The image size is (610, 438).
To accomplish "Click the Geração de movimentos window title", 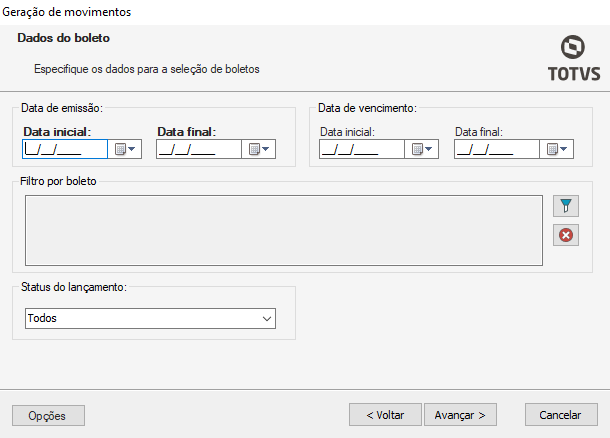I will coord(68,12).
